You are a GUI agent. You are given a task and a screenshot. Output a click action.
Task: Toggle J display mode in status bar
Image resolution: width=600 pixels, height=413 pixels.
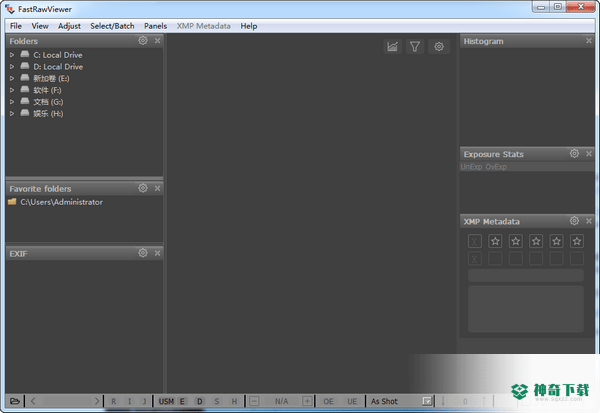[144, 401]
